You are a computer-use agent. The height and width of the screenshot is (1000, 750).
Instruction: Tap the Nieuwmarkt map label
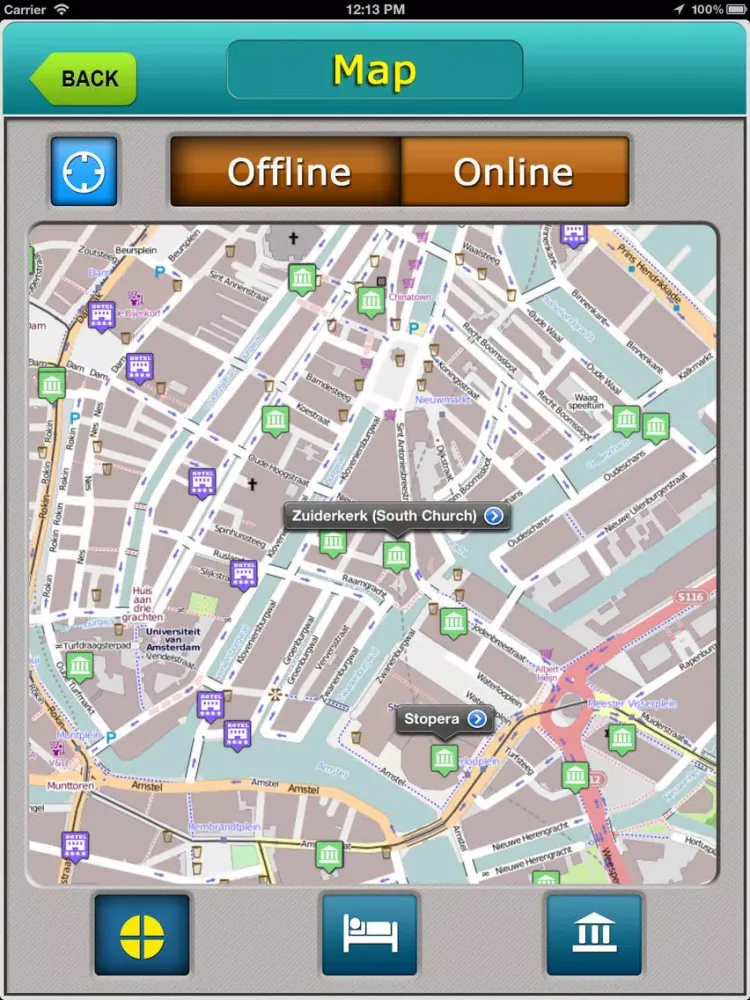[443, 400]
